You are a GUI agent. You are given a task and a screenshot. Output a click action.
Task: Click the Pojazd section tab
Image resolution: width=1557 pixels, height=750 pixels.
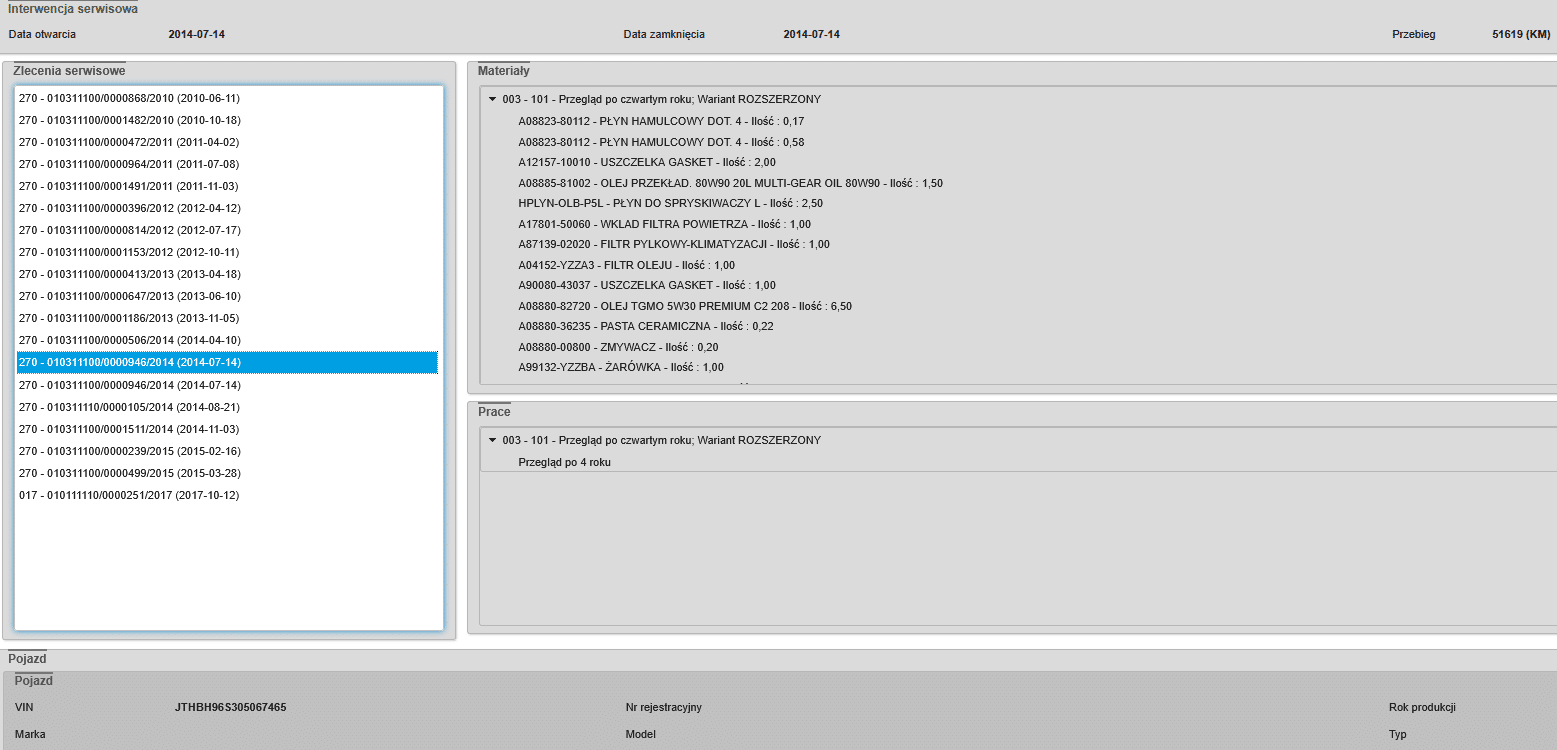click(27, 659)
